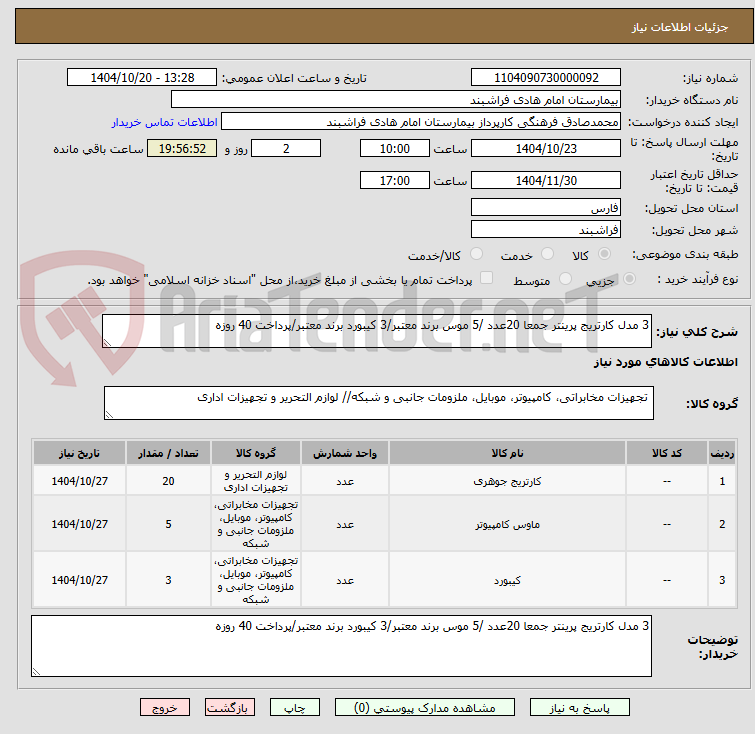Click the چاپ print button
The width and height of the screenshot is (755, 734).
tap(295, 708)
